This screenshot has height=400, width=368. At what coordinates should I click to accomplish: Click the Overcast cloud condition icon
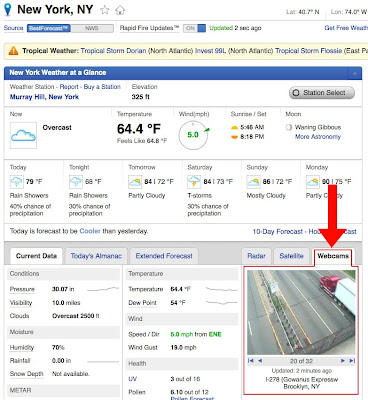(x=23, y=135)
